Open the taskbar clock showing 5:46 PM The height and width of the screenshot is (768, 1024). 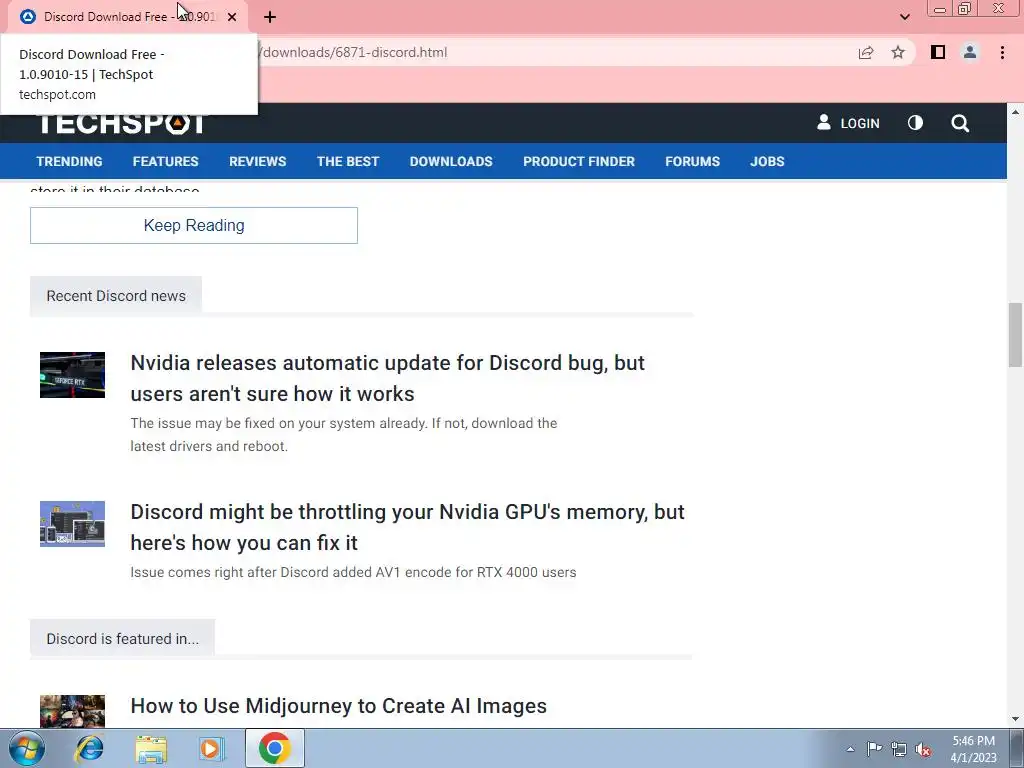point(973,749)
